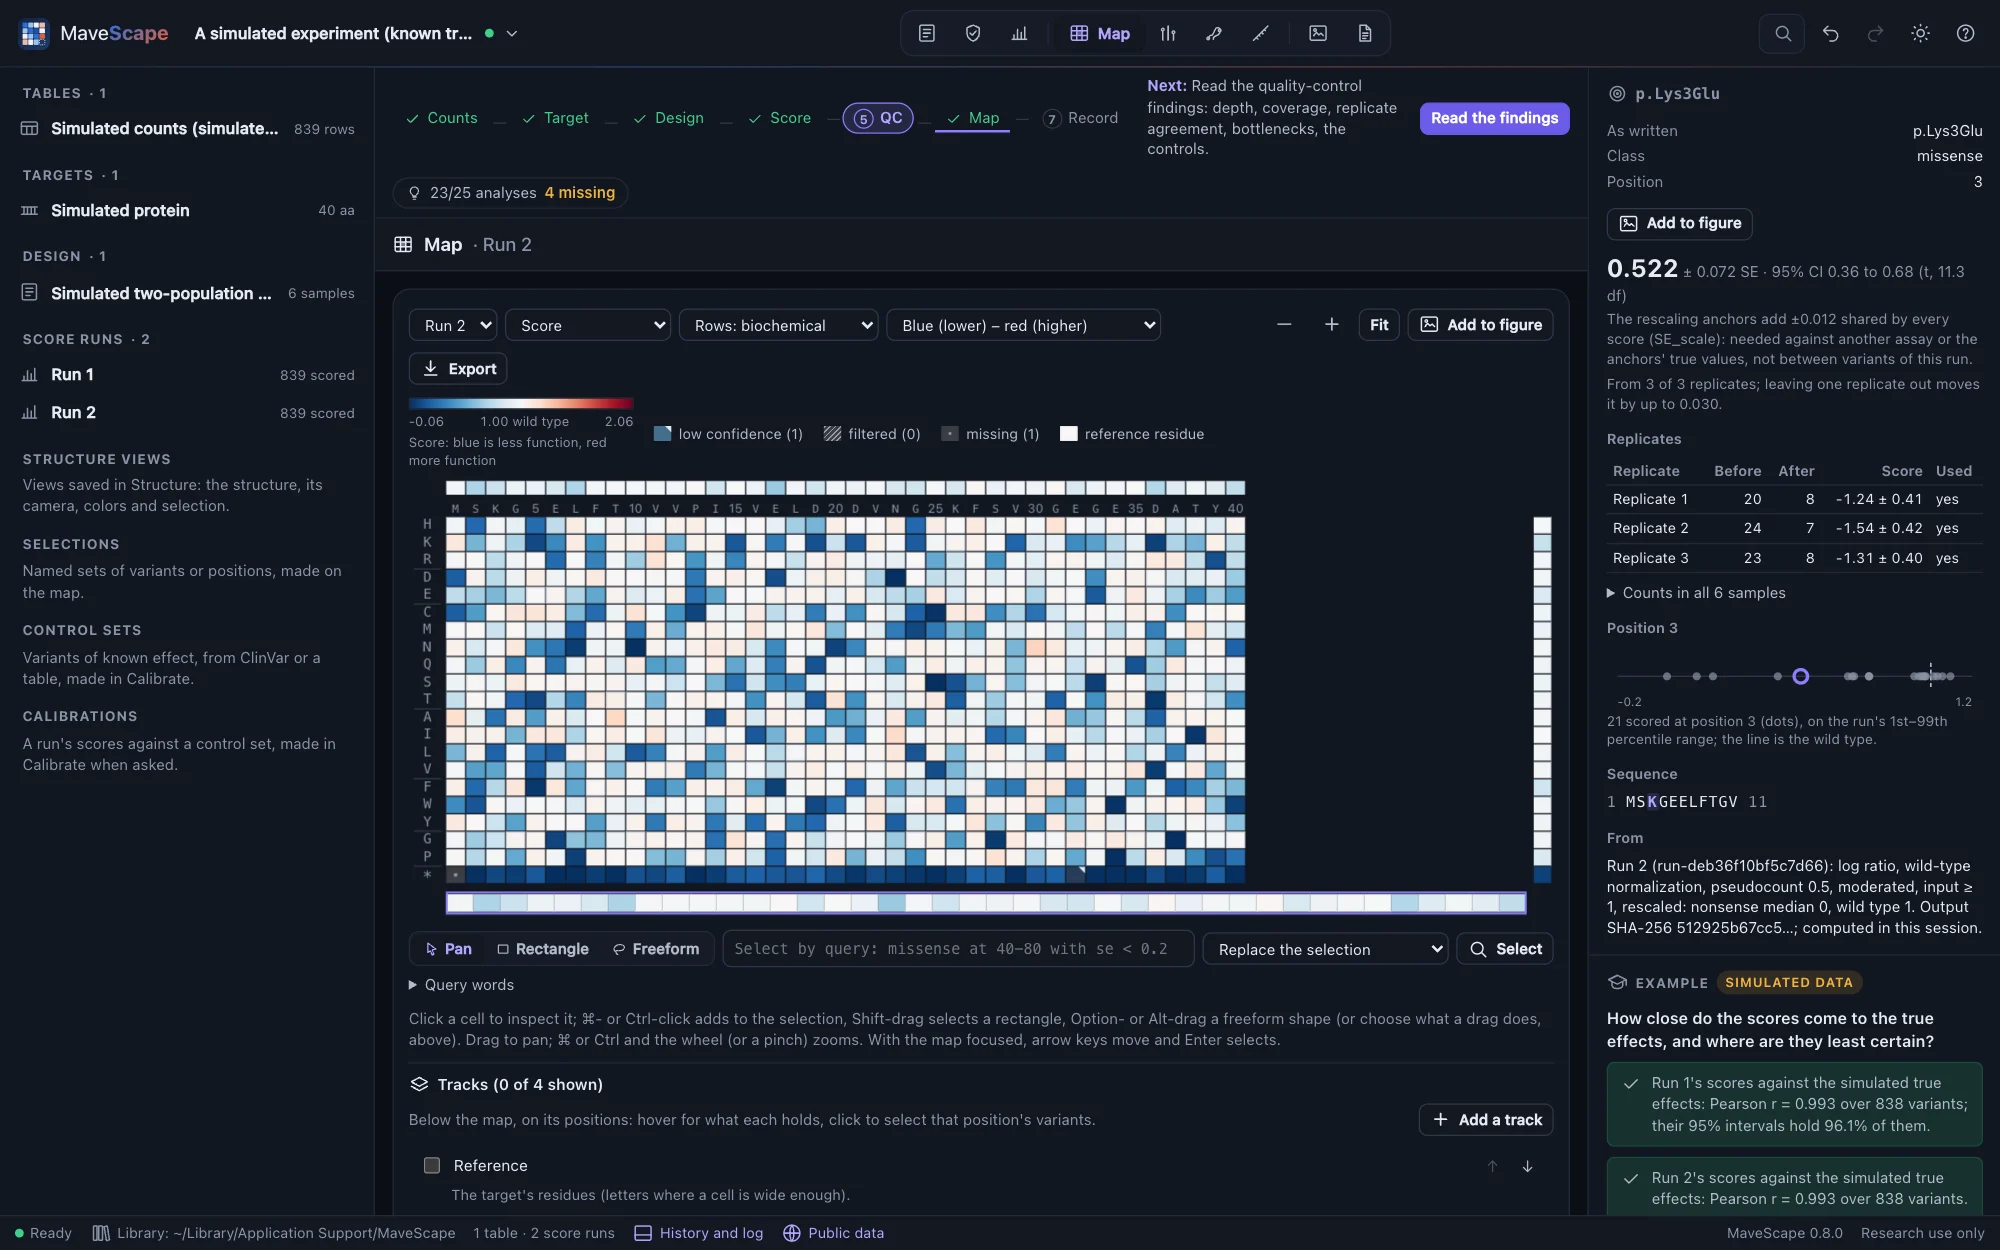Go to the QC workflow step
Image resolution: width=2000 pixels, height=1250 pixels.
coord(878,118)
